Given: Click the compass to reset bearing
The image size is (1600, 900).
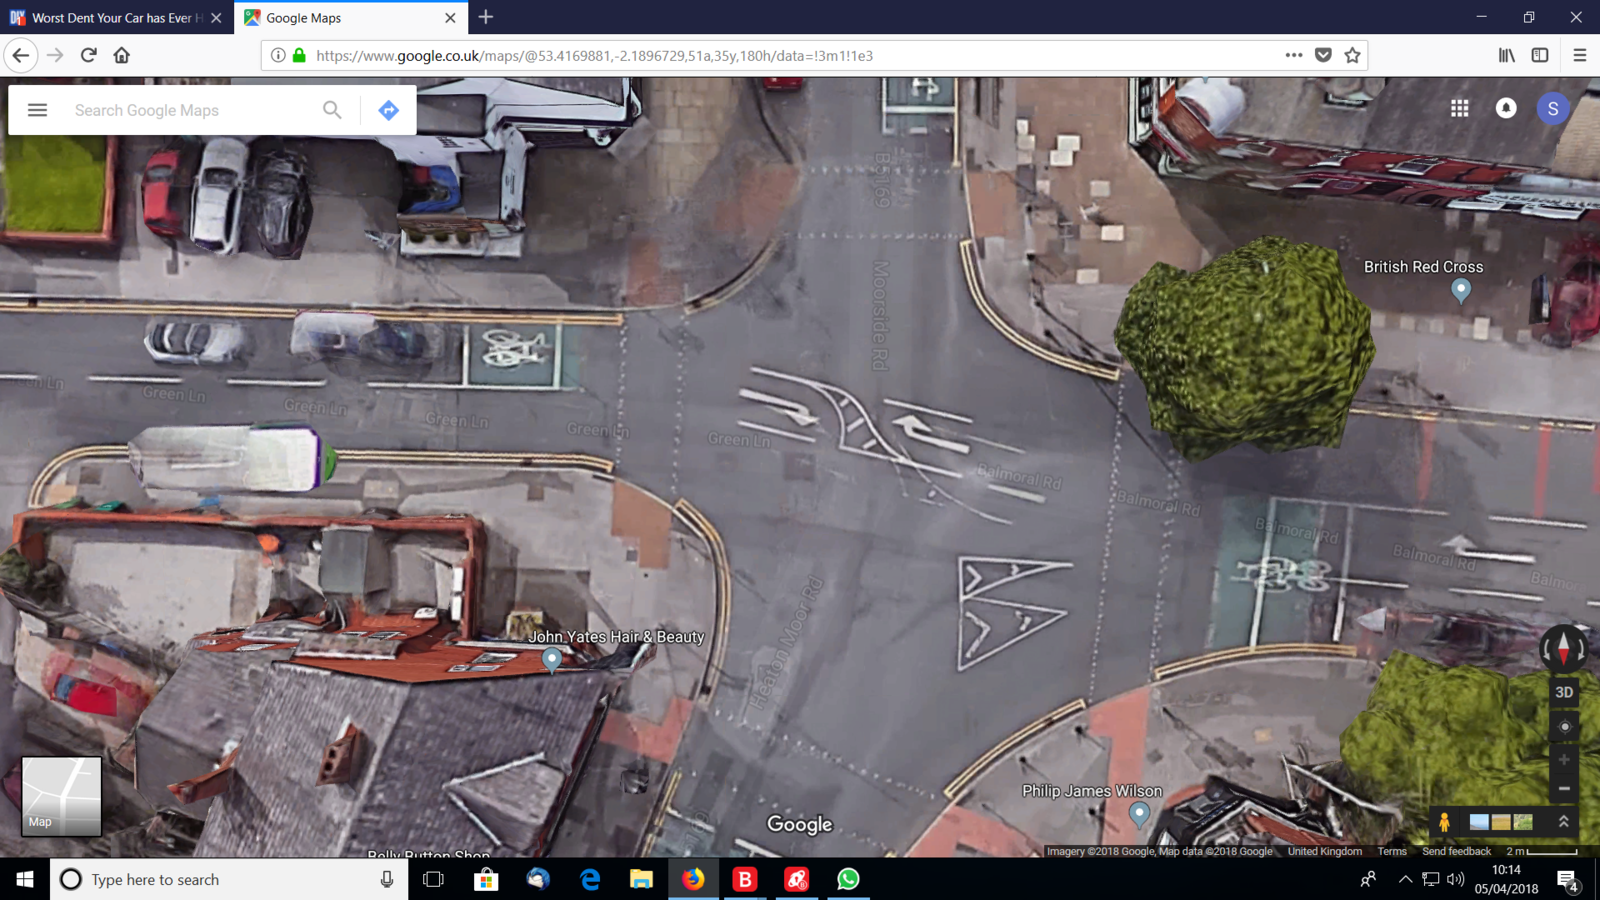Looking at the screenshot, I should point(1563,649).
